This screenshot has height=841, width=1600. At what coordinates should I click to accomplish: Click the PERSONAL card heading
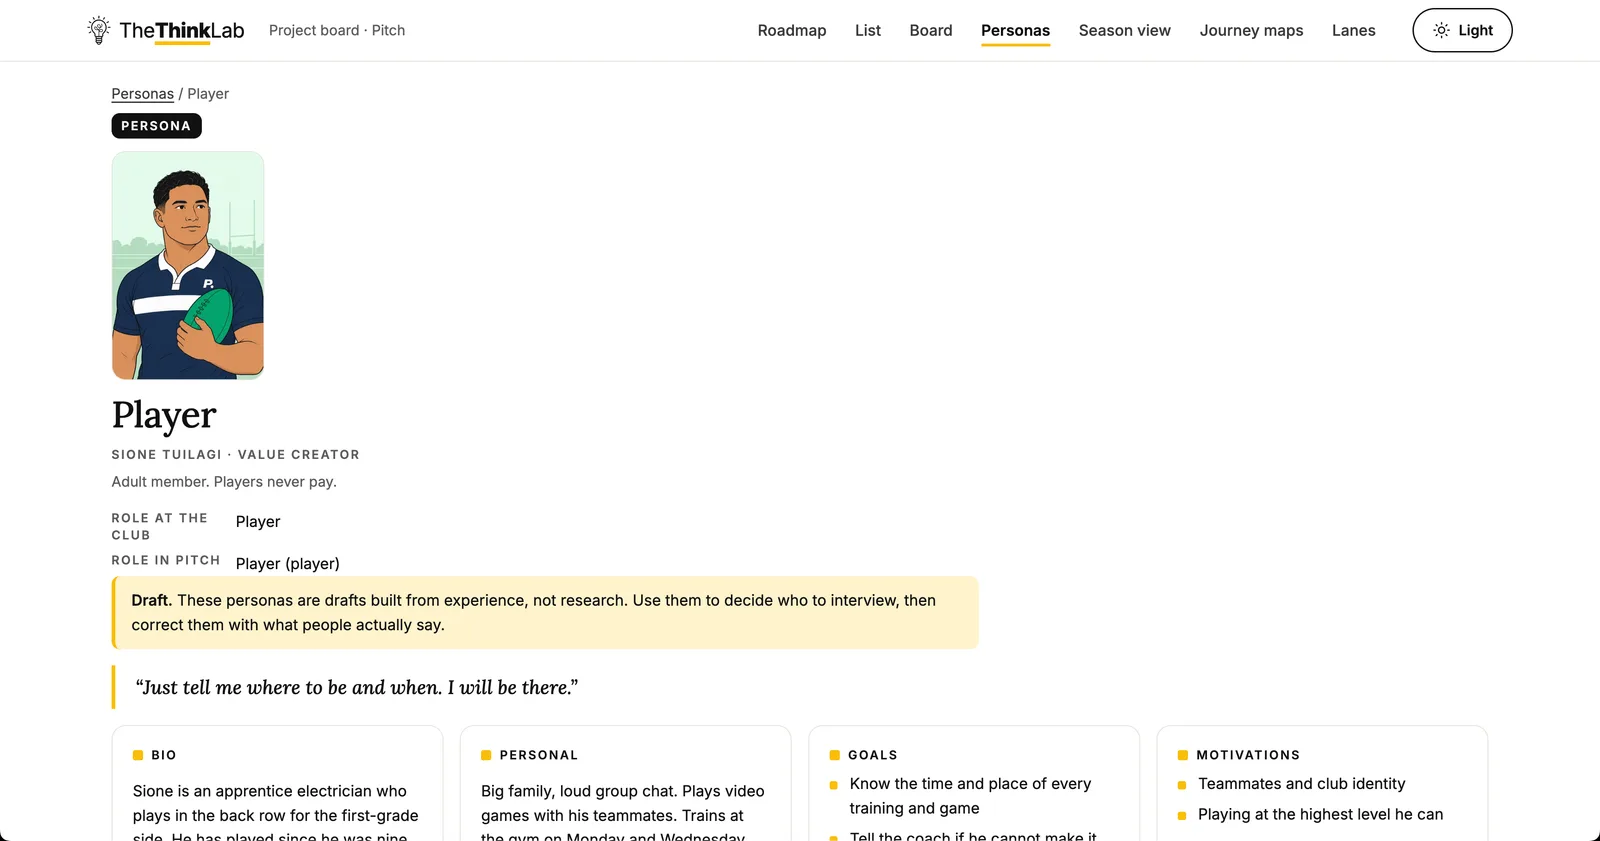point(539,755)
